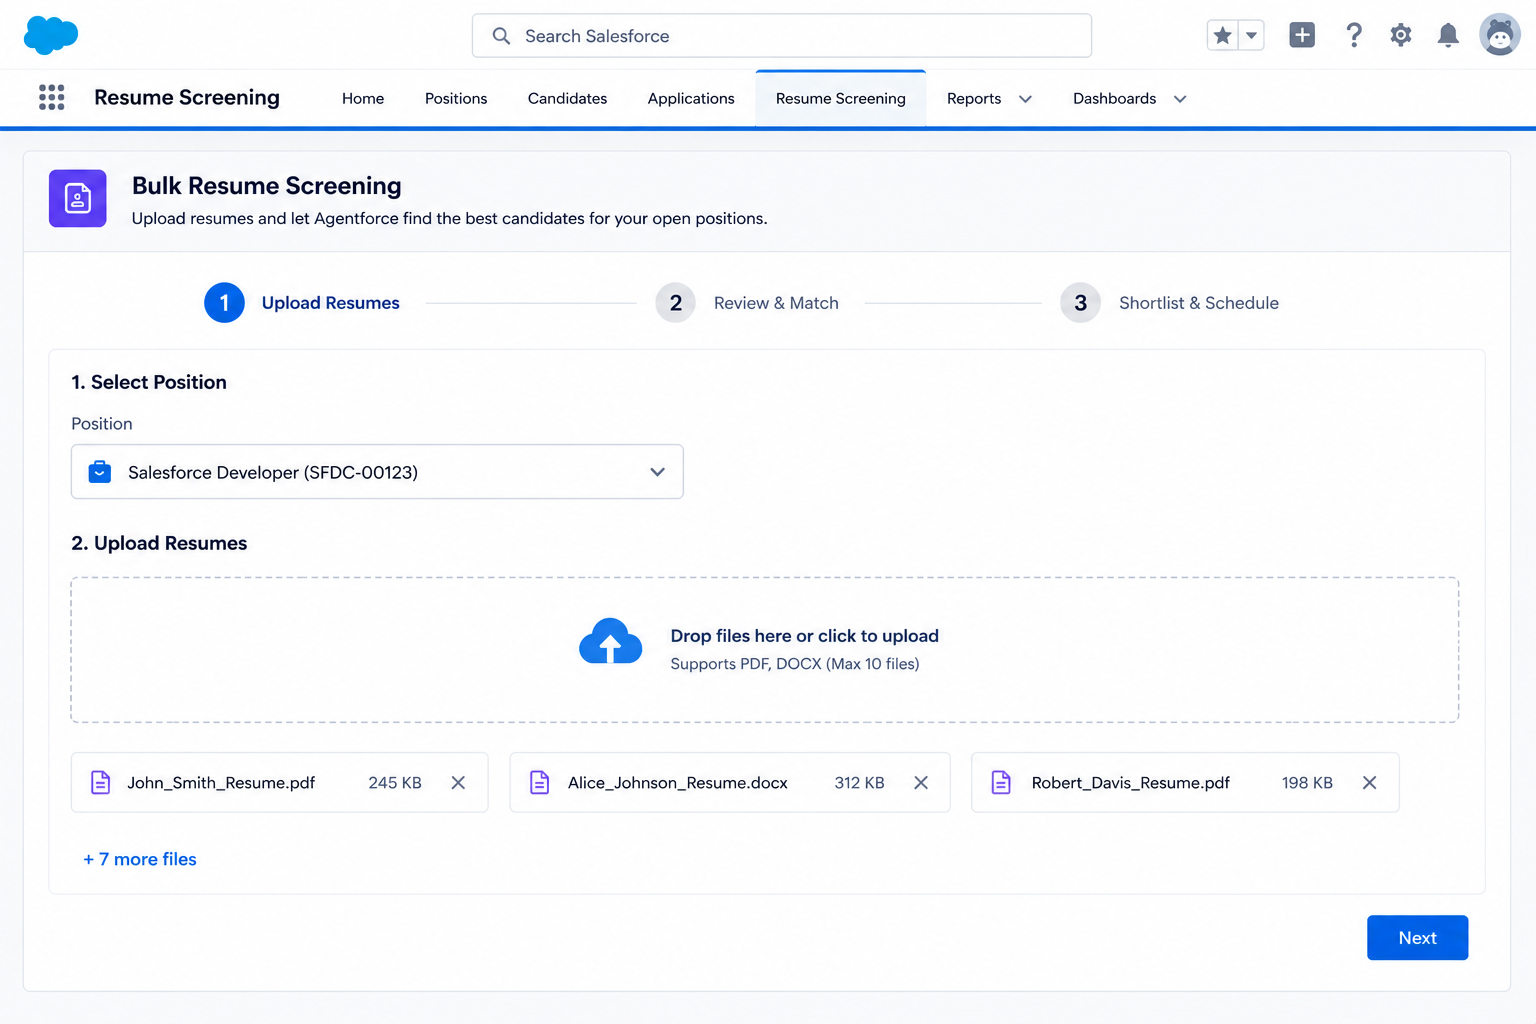Click the Robert_Davis_Resume.pdf file name
Viewport: 1536px width, 1024px height.
point(1131,783)
